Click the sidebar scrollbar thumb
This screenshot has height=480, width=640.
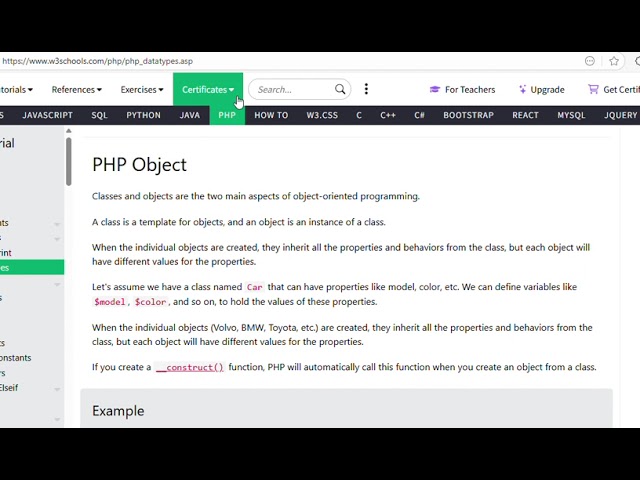pyautogui.click(x=69, y=162)
